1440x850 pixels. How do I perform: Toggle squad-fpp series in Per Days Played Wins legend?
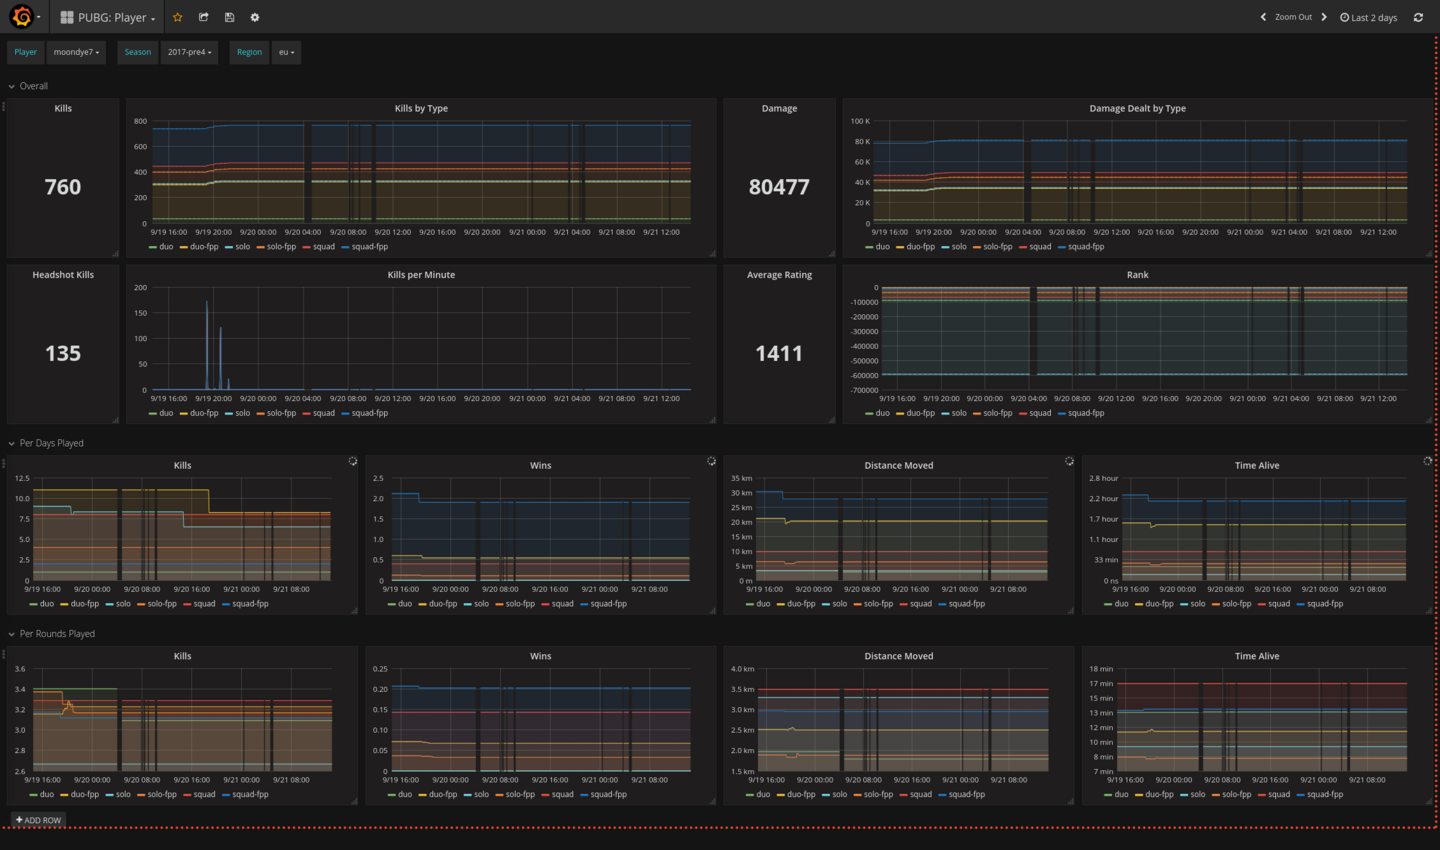pyautogui.click(x=609, y=604)
